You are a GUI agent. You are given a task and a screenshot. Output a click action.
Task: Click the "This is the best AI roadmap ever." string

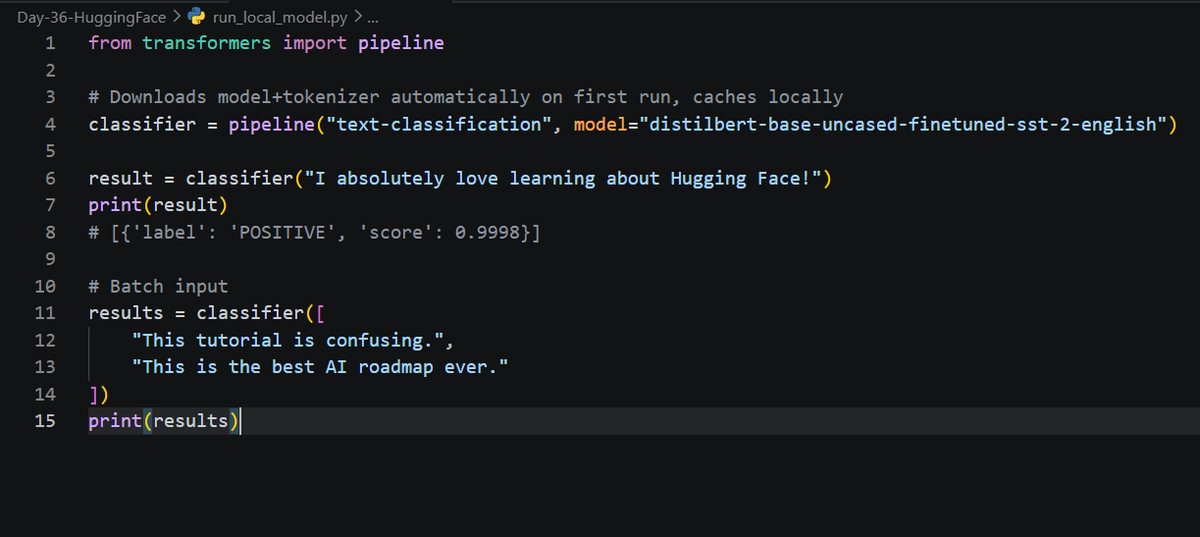point(320,367)
